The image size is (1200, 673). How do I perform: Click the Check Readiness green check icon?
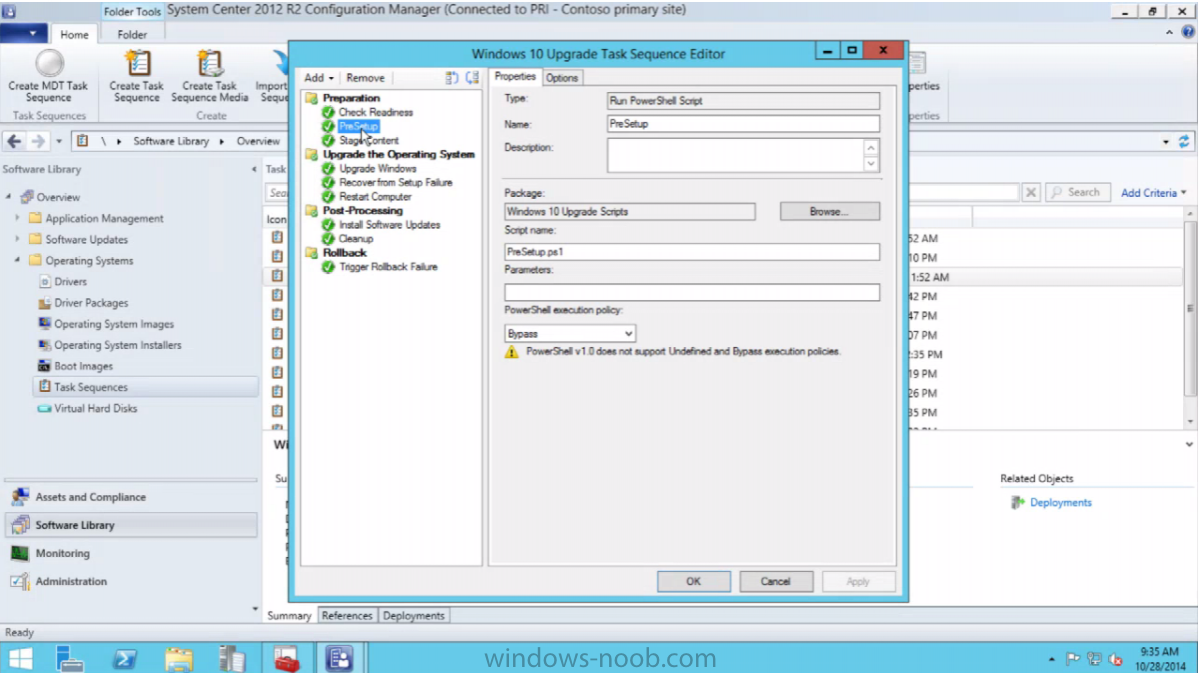click(328, 112)
